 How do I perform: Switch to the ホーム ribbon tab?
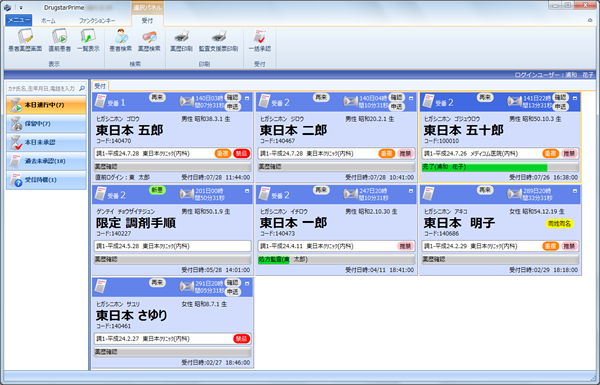(x=48, y=21)
